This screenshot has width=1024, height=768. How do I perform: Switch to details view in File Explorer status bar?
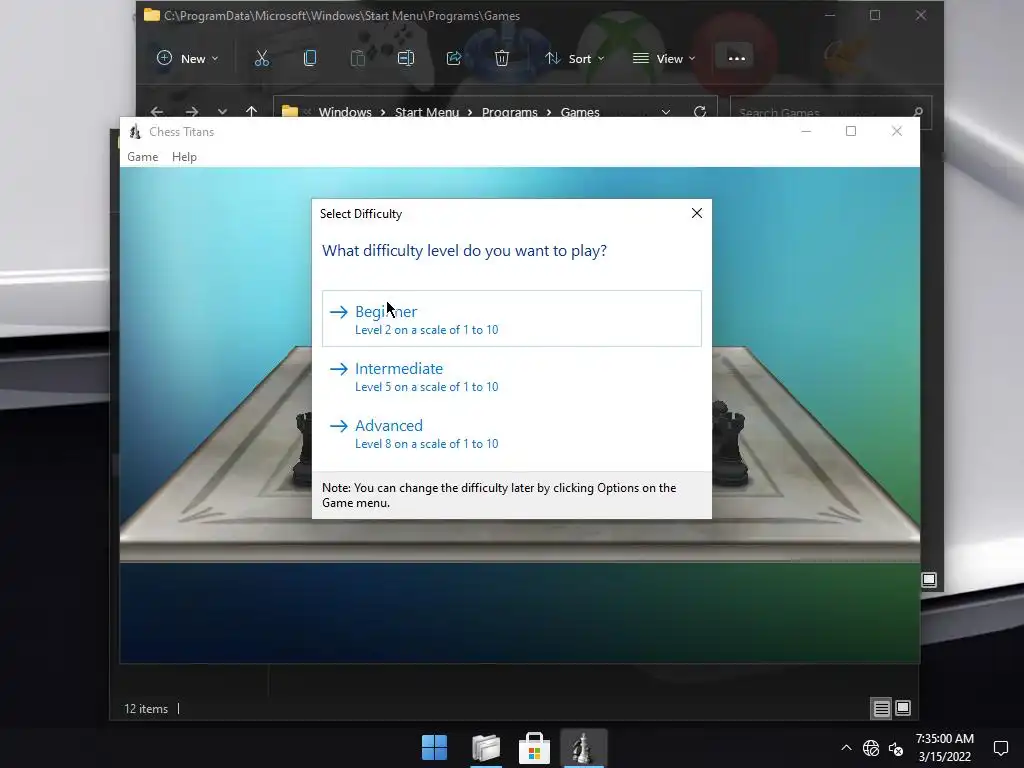tap(882, 708)
